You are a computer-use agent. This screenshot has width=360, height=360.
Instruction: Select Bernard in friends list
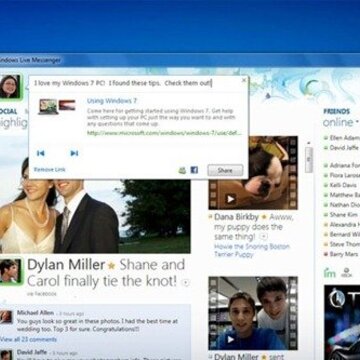tap(343, 234)
